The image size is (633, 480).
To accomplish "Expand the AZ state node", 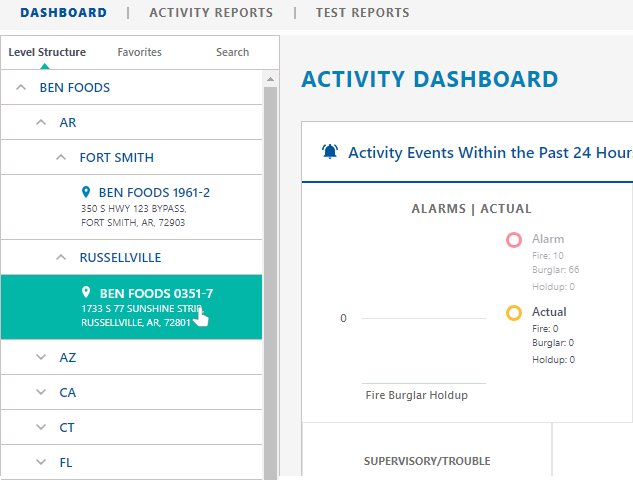I will 41,357.
